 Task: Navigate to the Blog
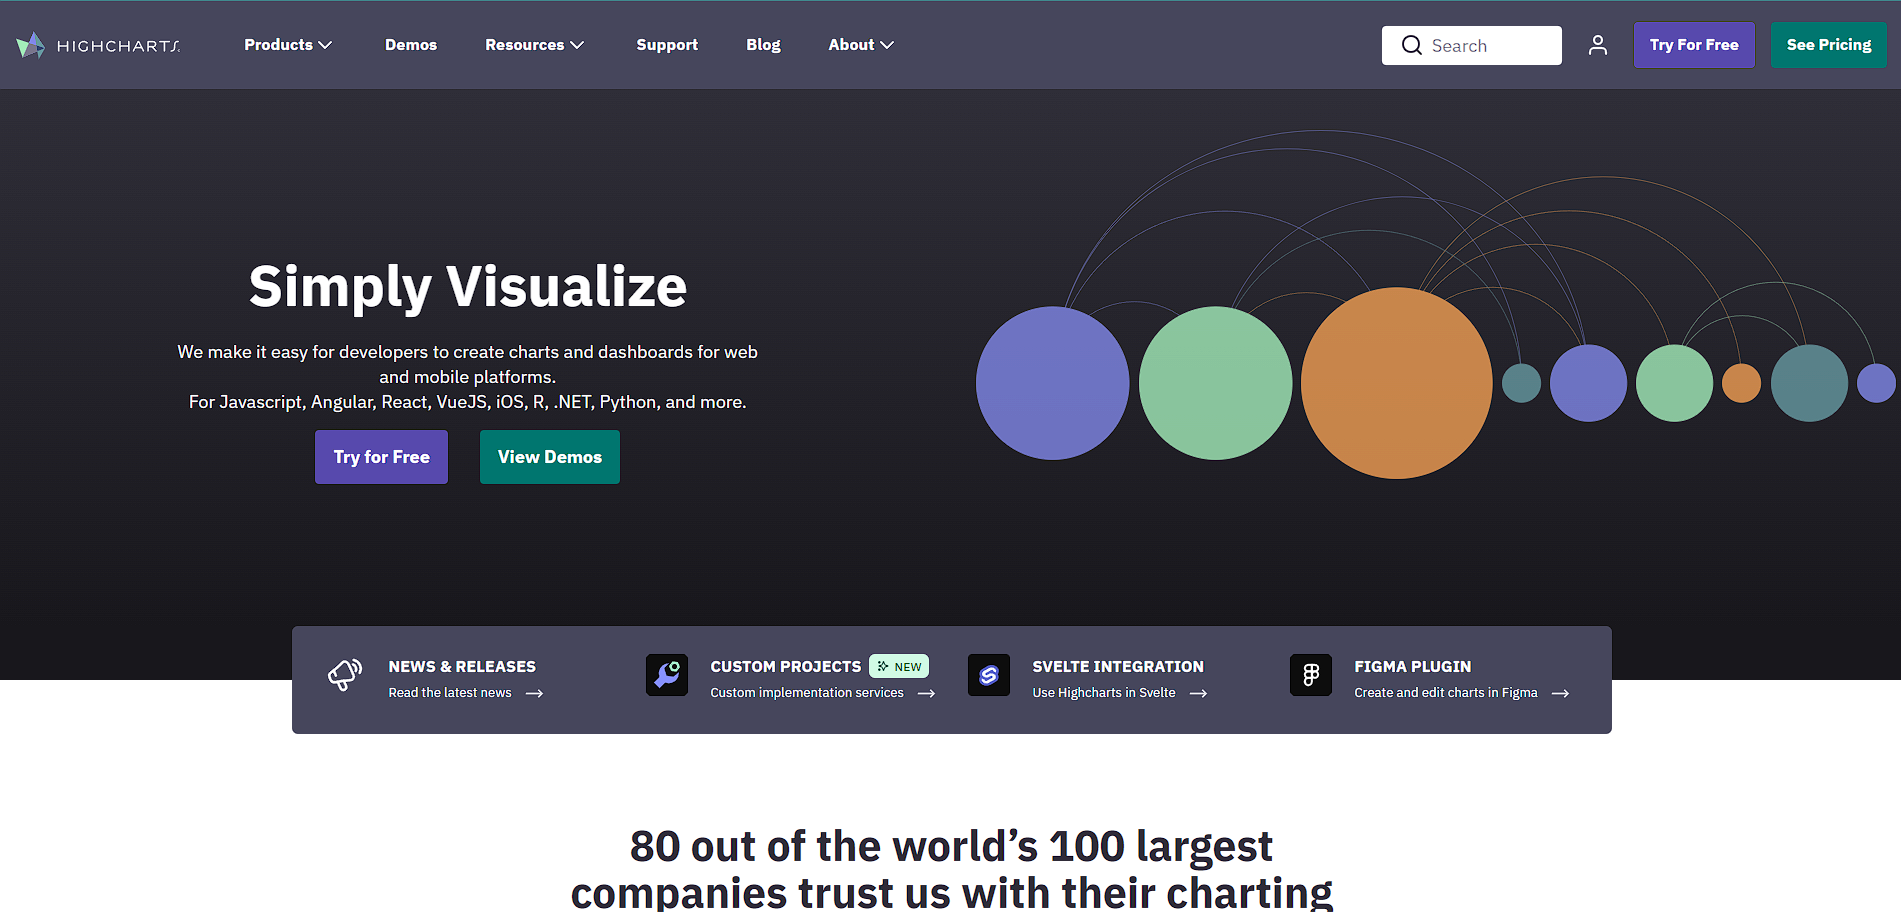click(x=763, y=45)
